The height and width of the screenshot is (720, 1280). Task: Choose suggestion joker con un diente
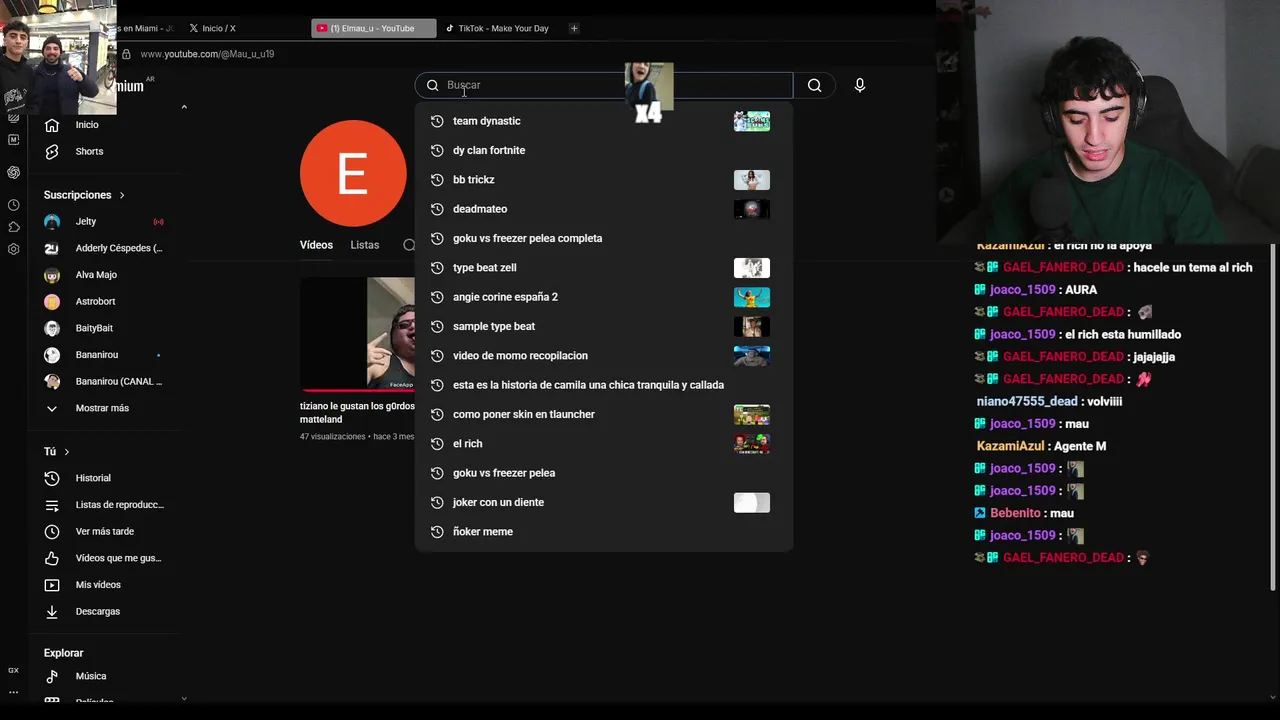[x=604, y=502]
